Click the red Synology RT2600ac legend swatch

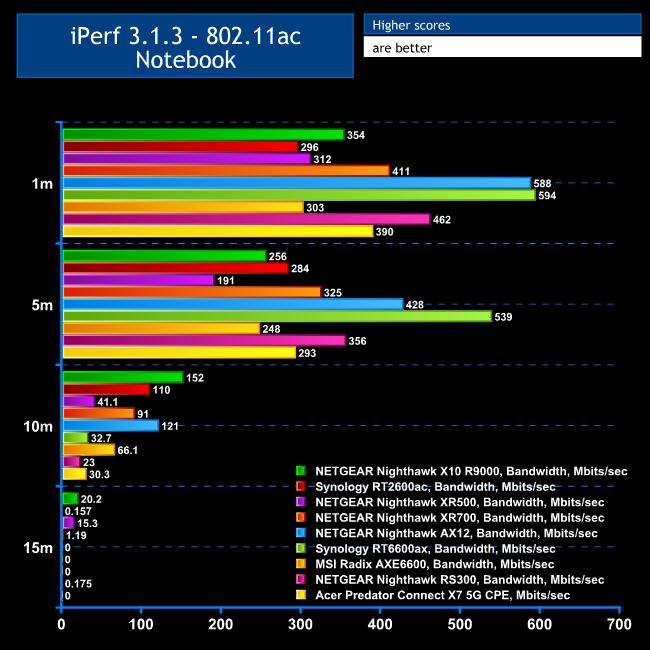click(301, 486)
